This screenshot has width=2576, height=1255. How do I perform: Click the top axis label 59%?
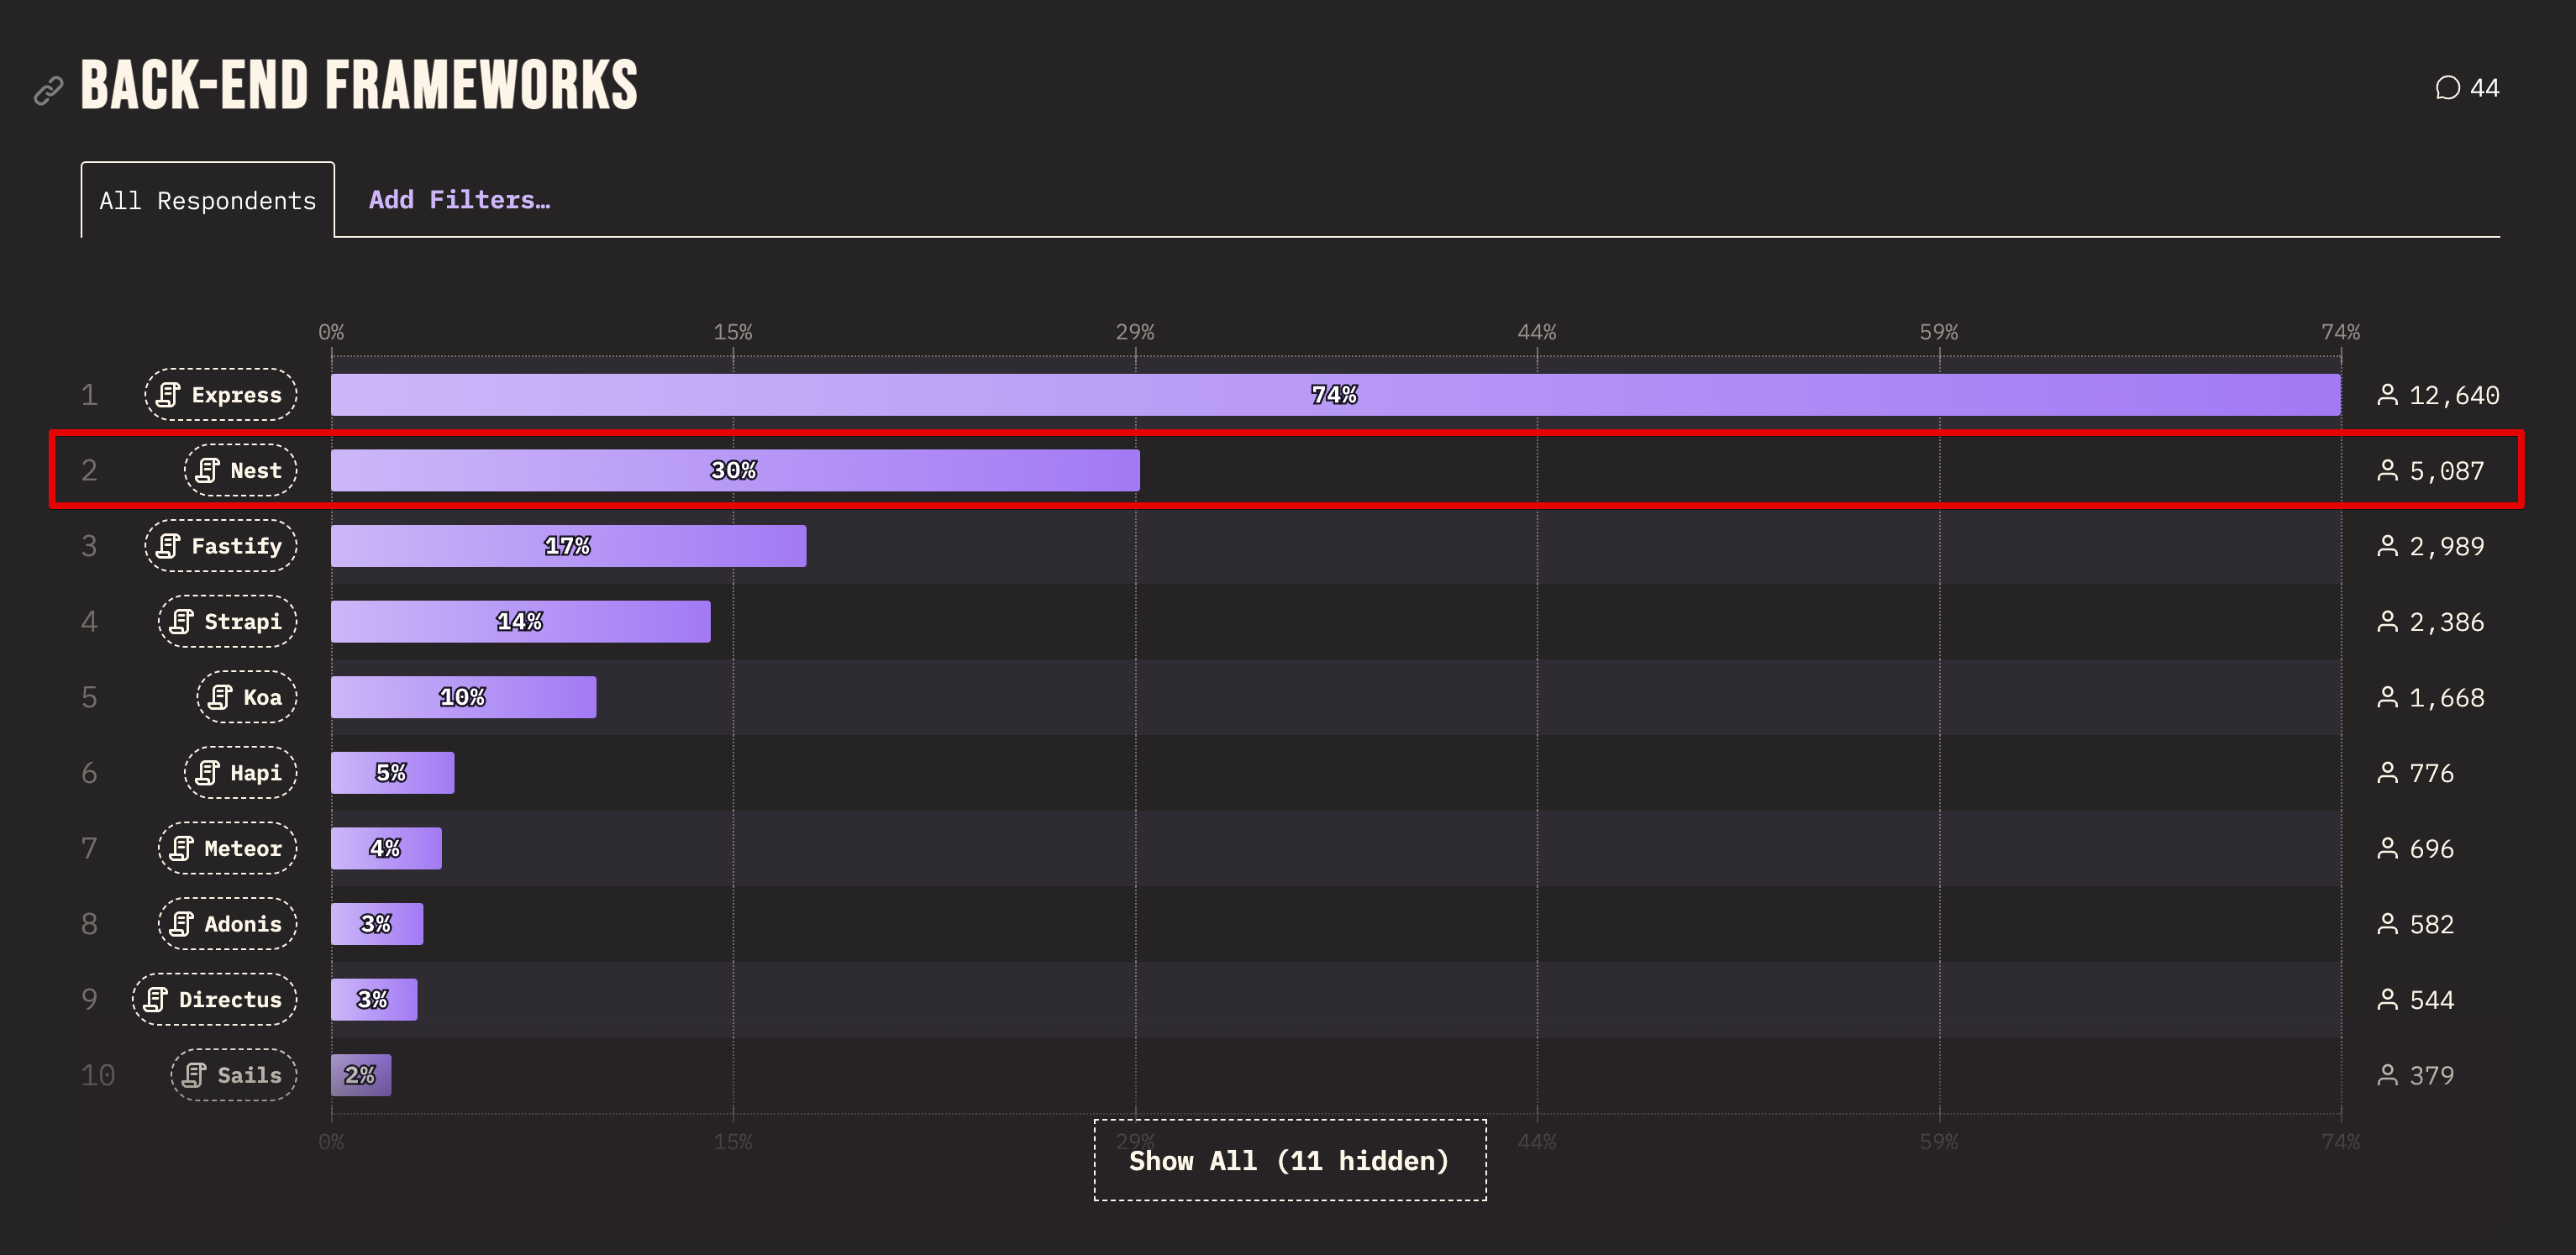point(1939,332)
